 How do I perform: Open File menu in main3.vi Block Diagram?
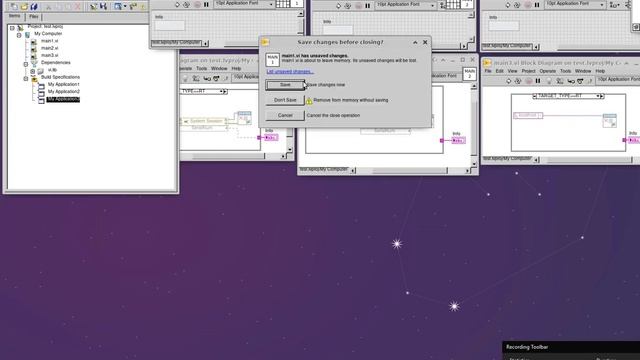488,71
